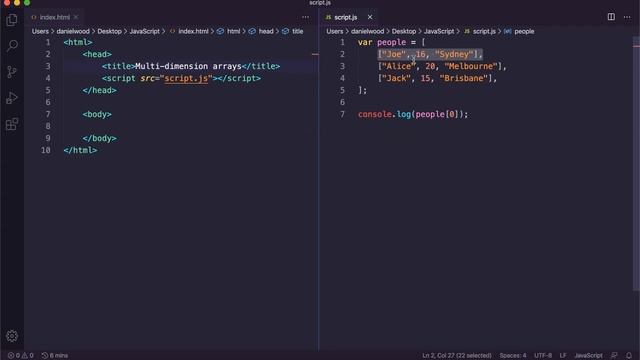The width and height of the screenshot is (640, 360).
Task: Click the vertical scrollbar of script.js editor
Action: point(636,163)
